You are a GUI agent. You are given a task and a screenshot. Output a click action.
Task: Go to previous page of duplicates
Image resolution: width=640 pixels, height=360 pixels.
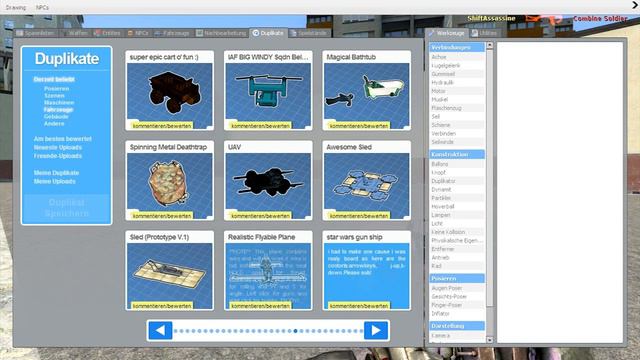tap(160, 330)
